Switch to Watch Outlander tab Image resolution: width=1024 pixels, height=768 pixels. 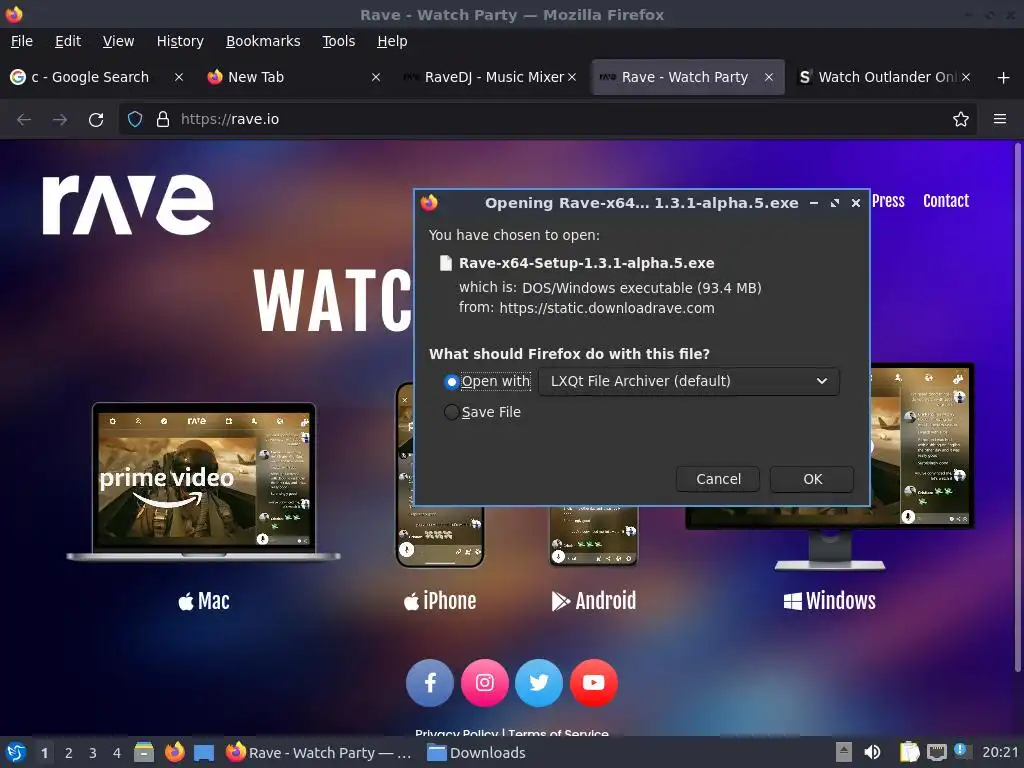886,77
